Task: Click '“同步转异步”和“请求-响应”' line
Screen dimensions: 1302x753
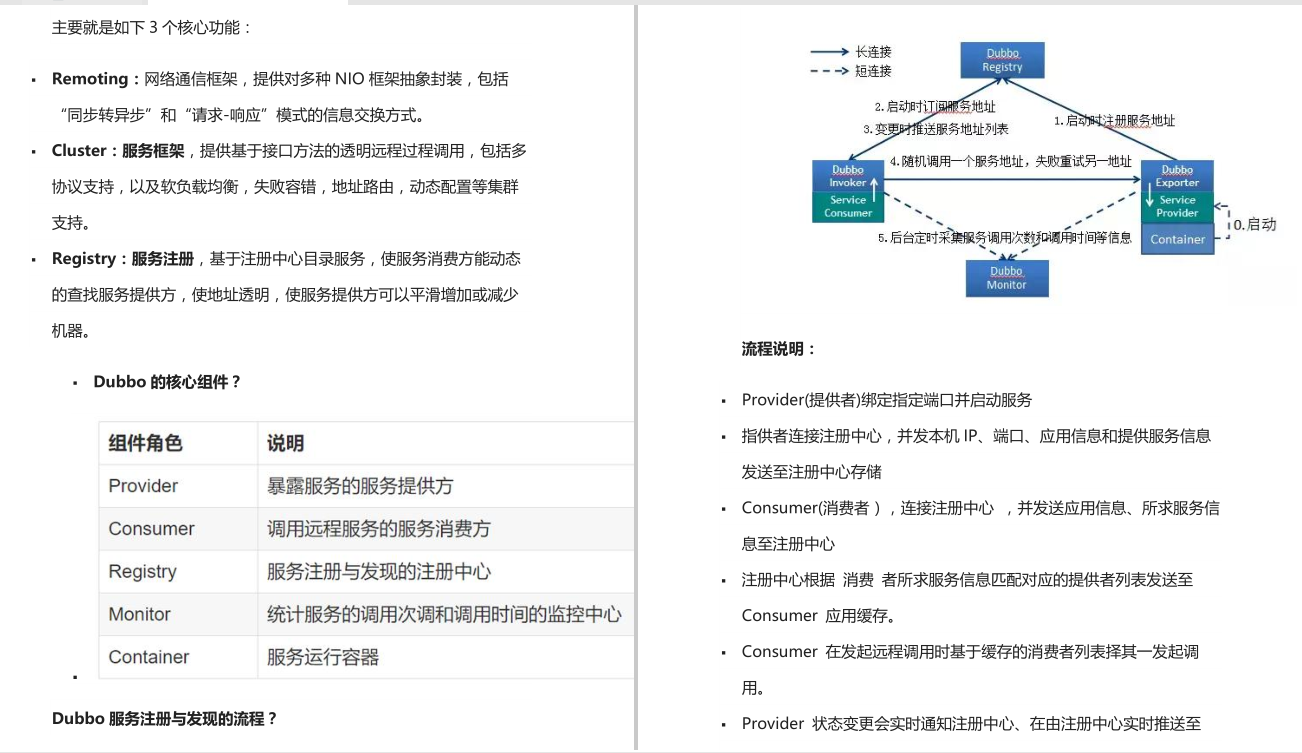Action: [241, 115]
